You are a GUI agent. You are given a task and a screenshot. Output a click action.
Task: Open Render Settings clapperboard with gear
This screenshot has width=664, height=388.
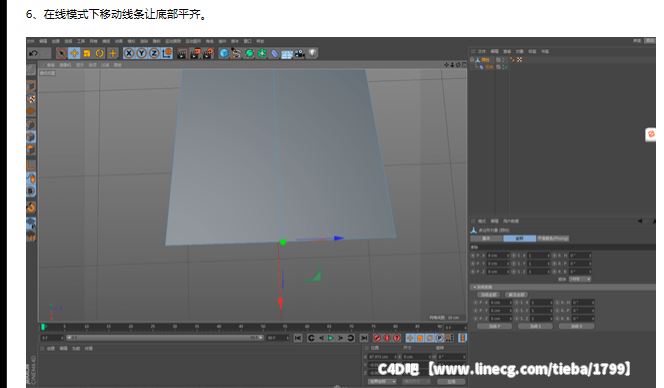208,53
